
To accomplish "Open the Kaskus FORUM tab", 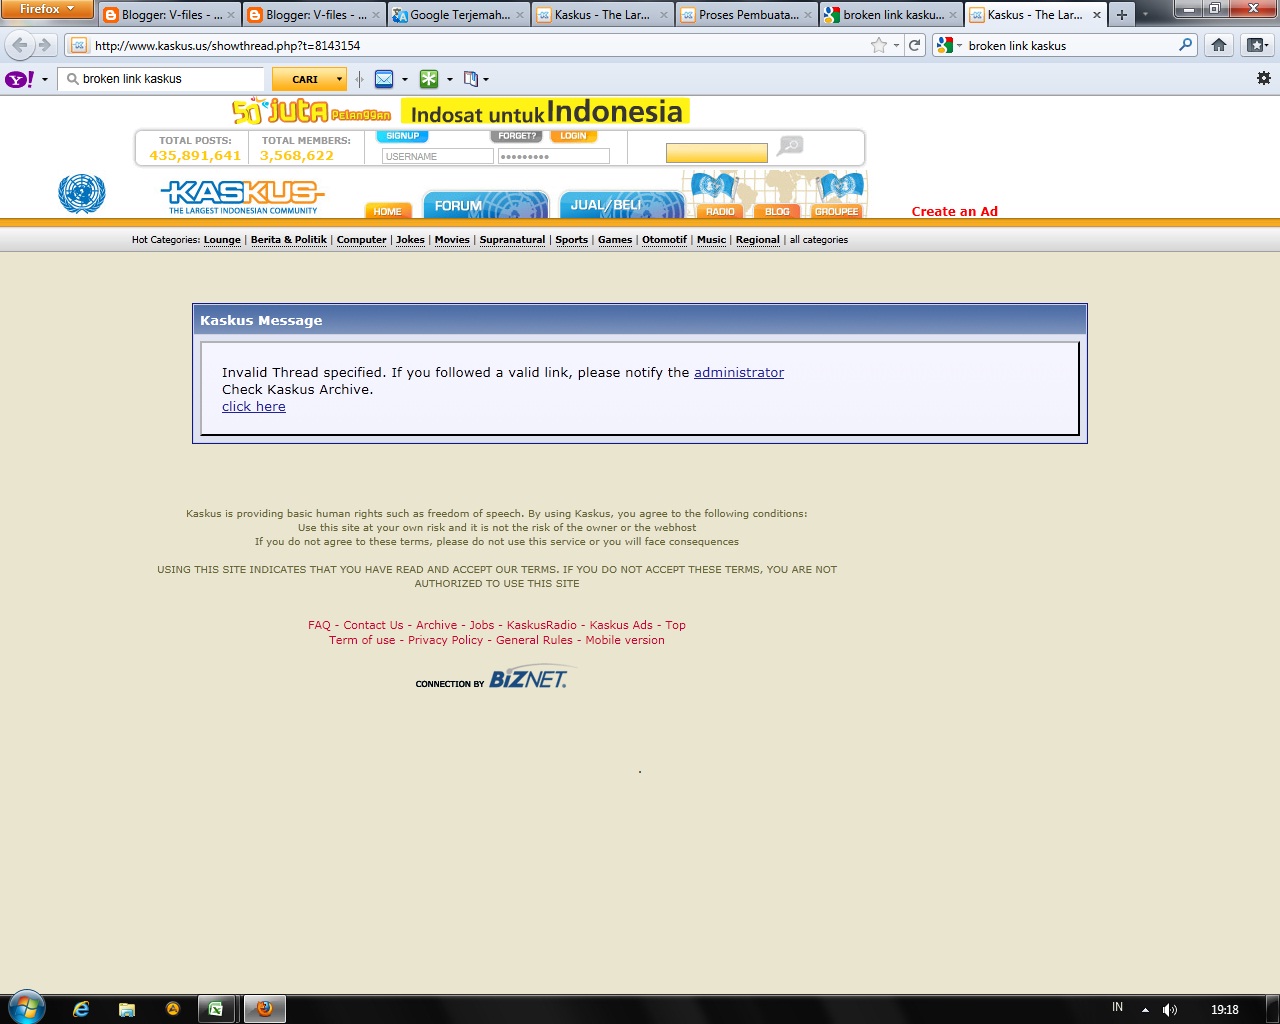I will (x=486, y=204).
